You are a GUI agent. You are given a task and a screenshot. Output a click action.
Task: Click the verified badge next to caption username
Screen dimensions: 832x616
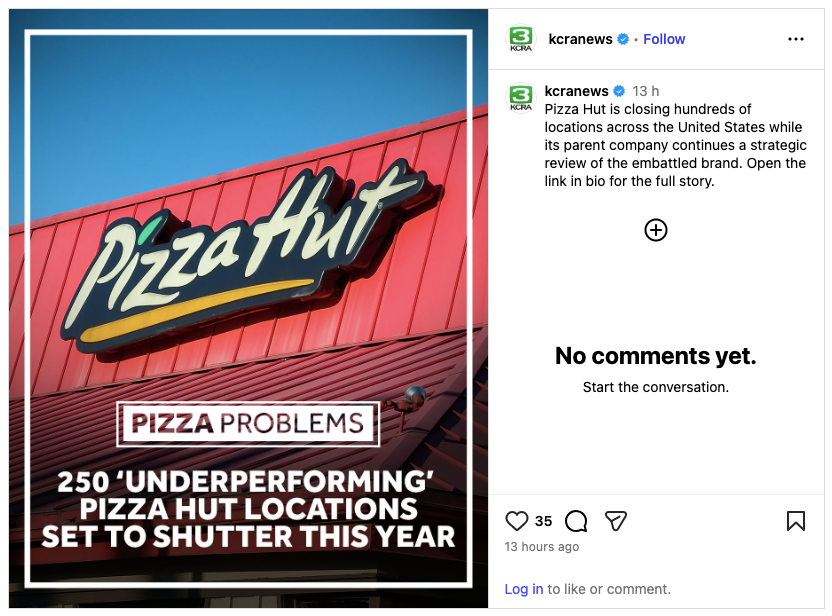[619, 91]
